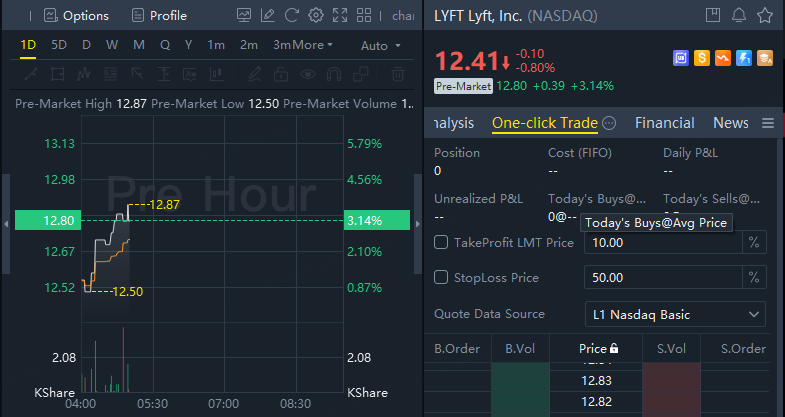The height and width of the screenshot is (417, 785).
Task: Enable StopLoss Price checkbox
Action: [441, 277]
